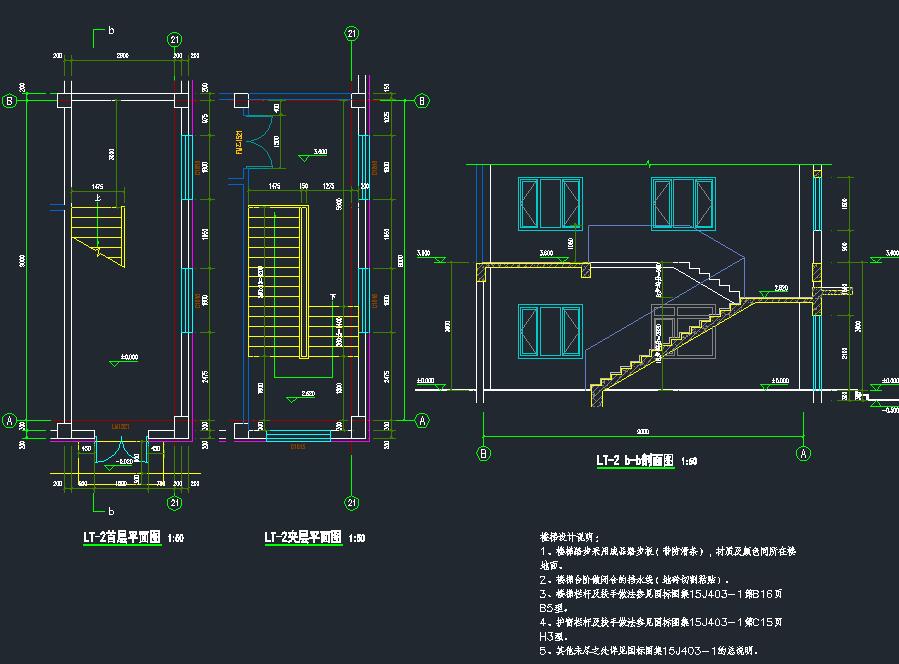This screenshot has width=899, height=664.
Task: Select note 3 referencing 15J403-1 第B16页
Action: [x=660, y=600]
